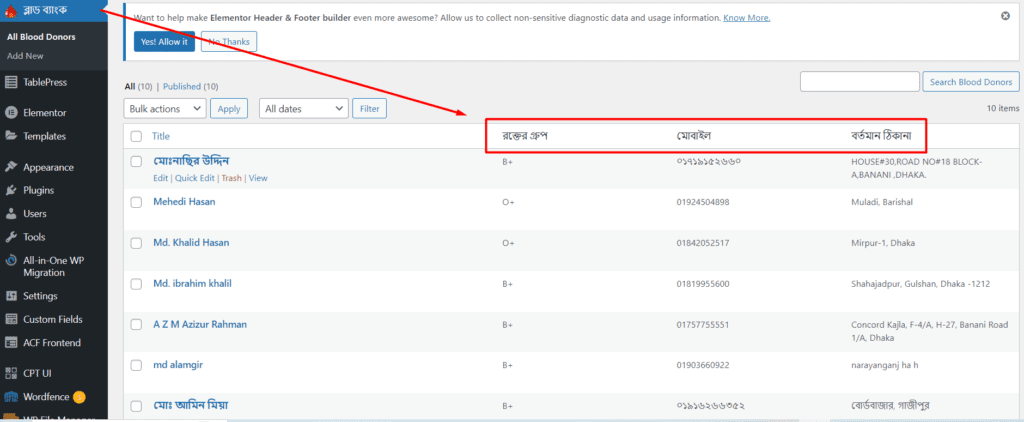Select the checkbox for md alamgir
Screen dimensions: 1024x422
(x=136, y=366)
